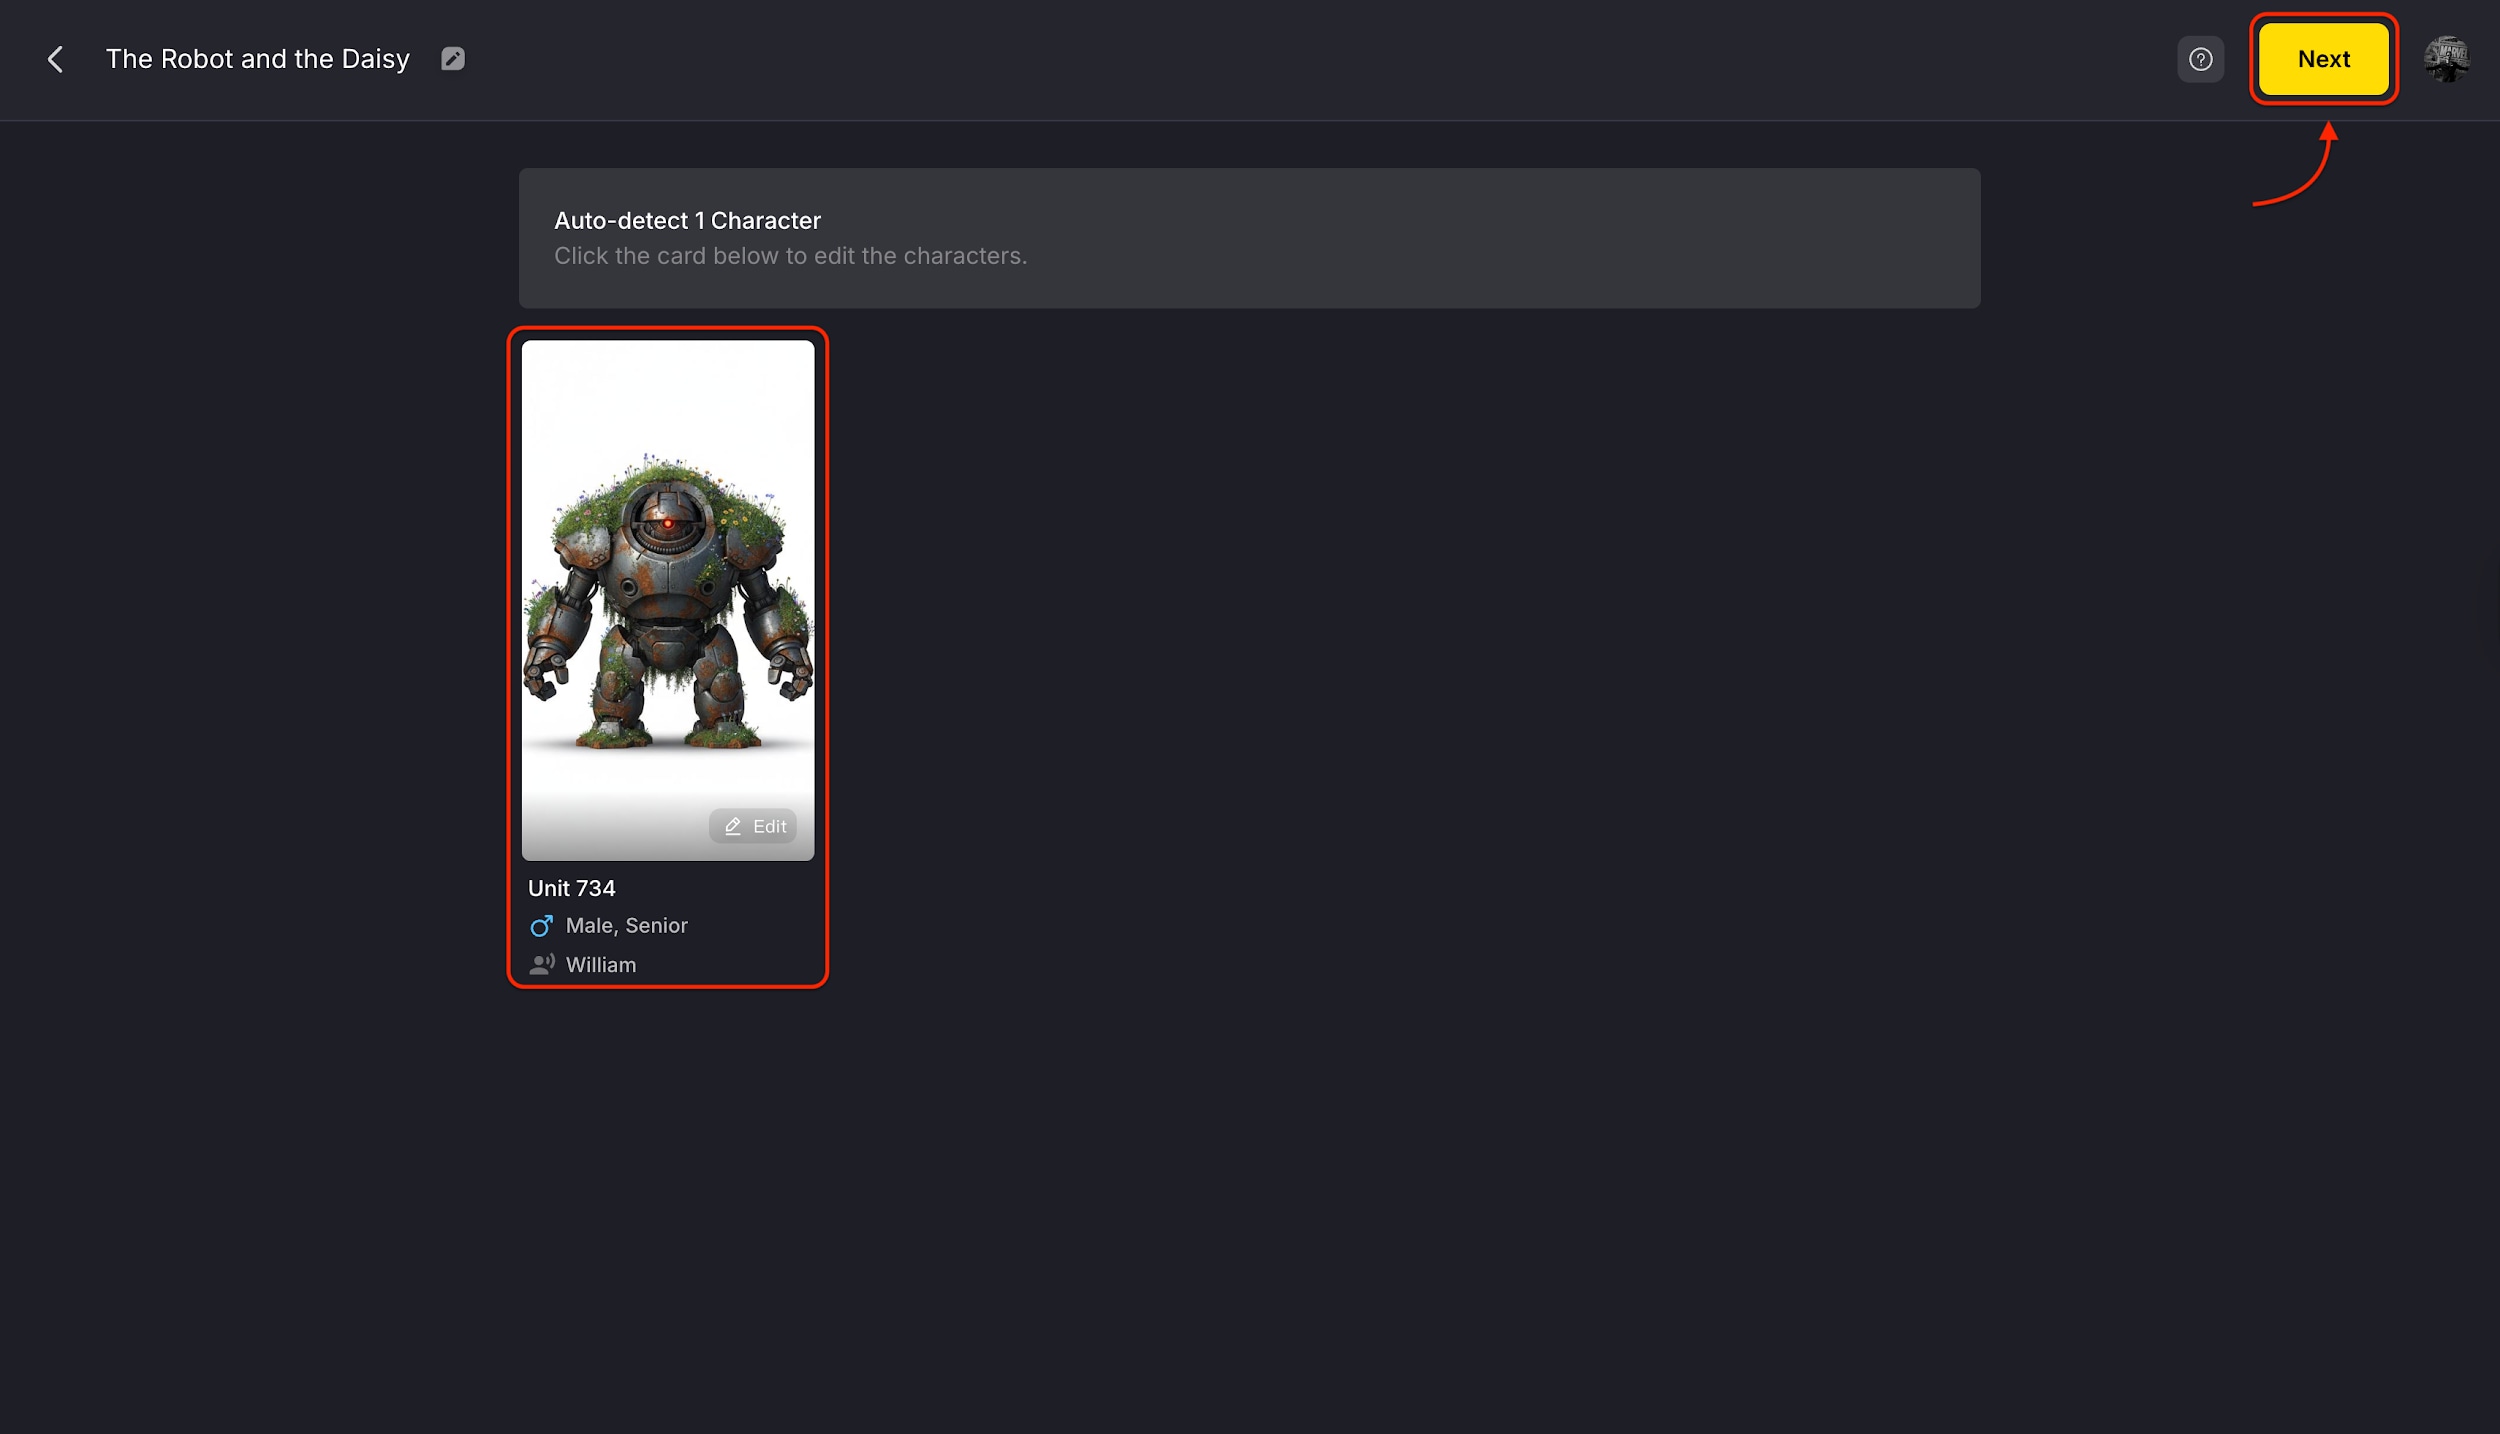Click Edit on Unit 734's card
The width and height of the screenshot is (2500, 1434).
coord(753,826)
